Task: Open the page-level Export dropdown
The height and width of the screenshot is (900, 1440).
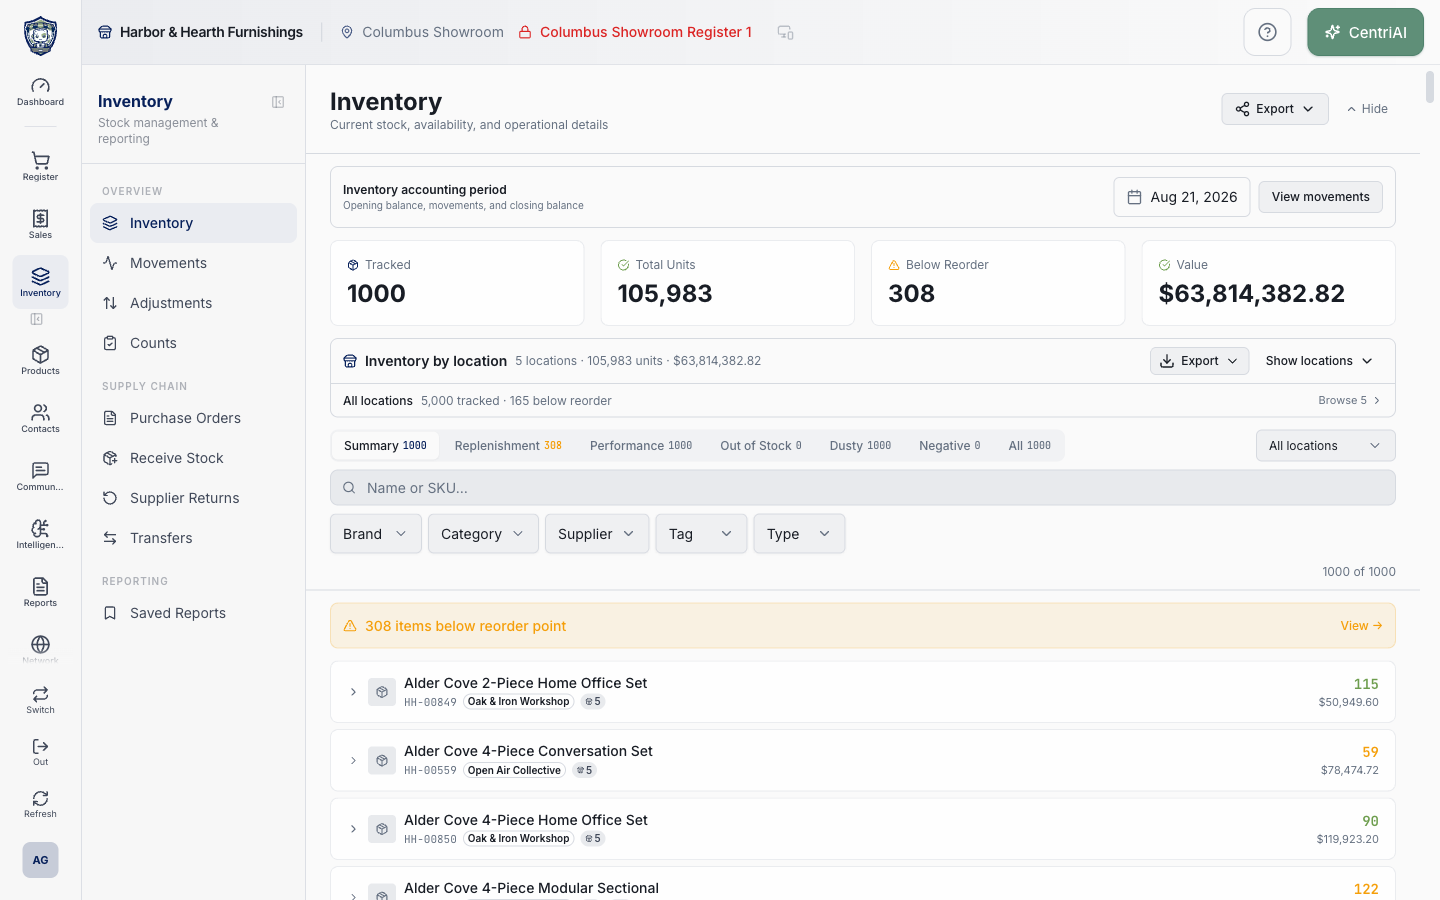Action: coord(1275,109)
